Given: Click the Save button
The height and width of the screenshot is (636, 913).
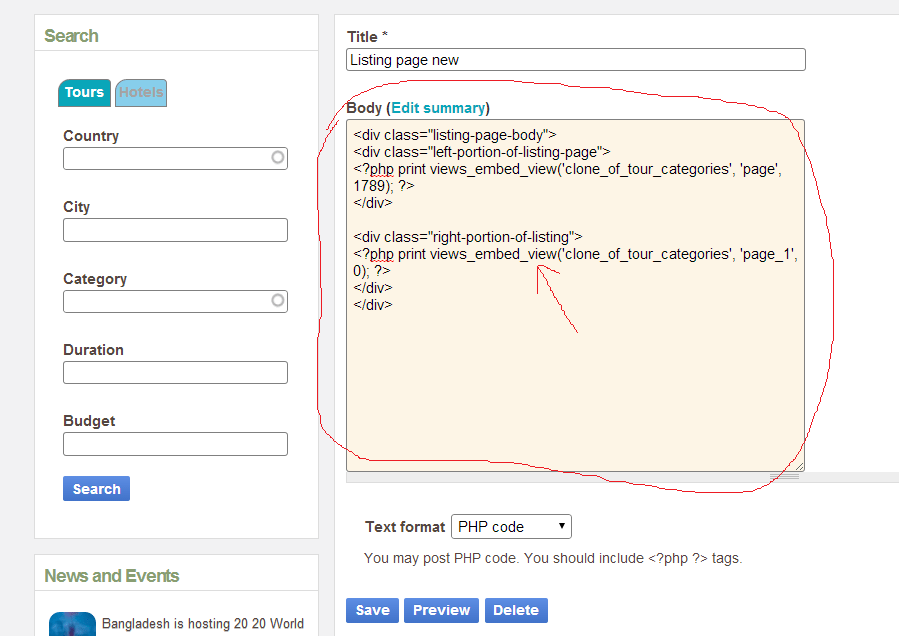Looking at the screenshot, I should click(373, 610).
